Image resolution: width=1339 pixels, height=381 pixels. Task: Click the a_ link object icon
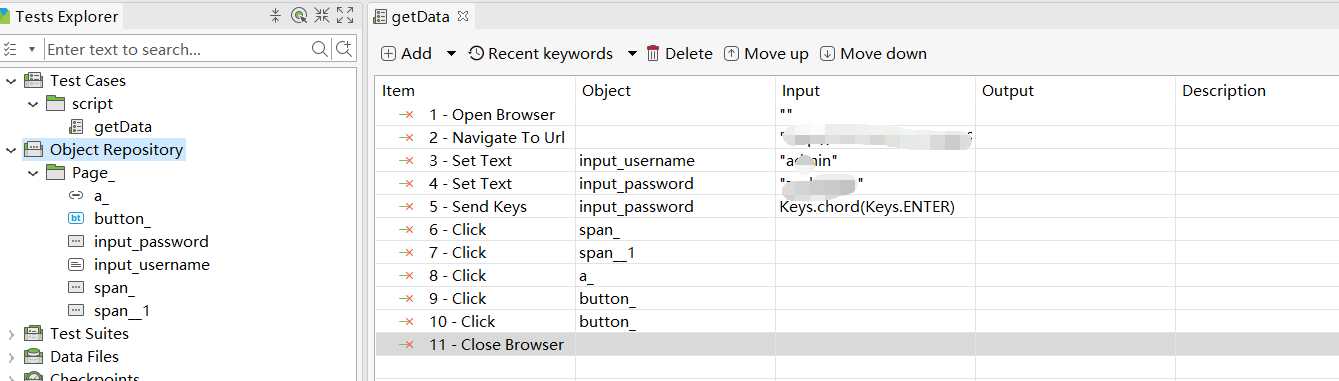click(x=76, y=195)
